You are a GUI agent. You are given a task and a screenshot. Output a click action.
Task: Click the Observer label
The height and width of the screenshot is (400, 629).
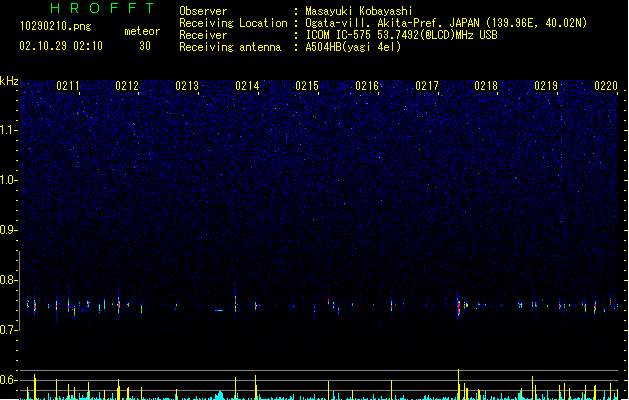tap(203, 11)
